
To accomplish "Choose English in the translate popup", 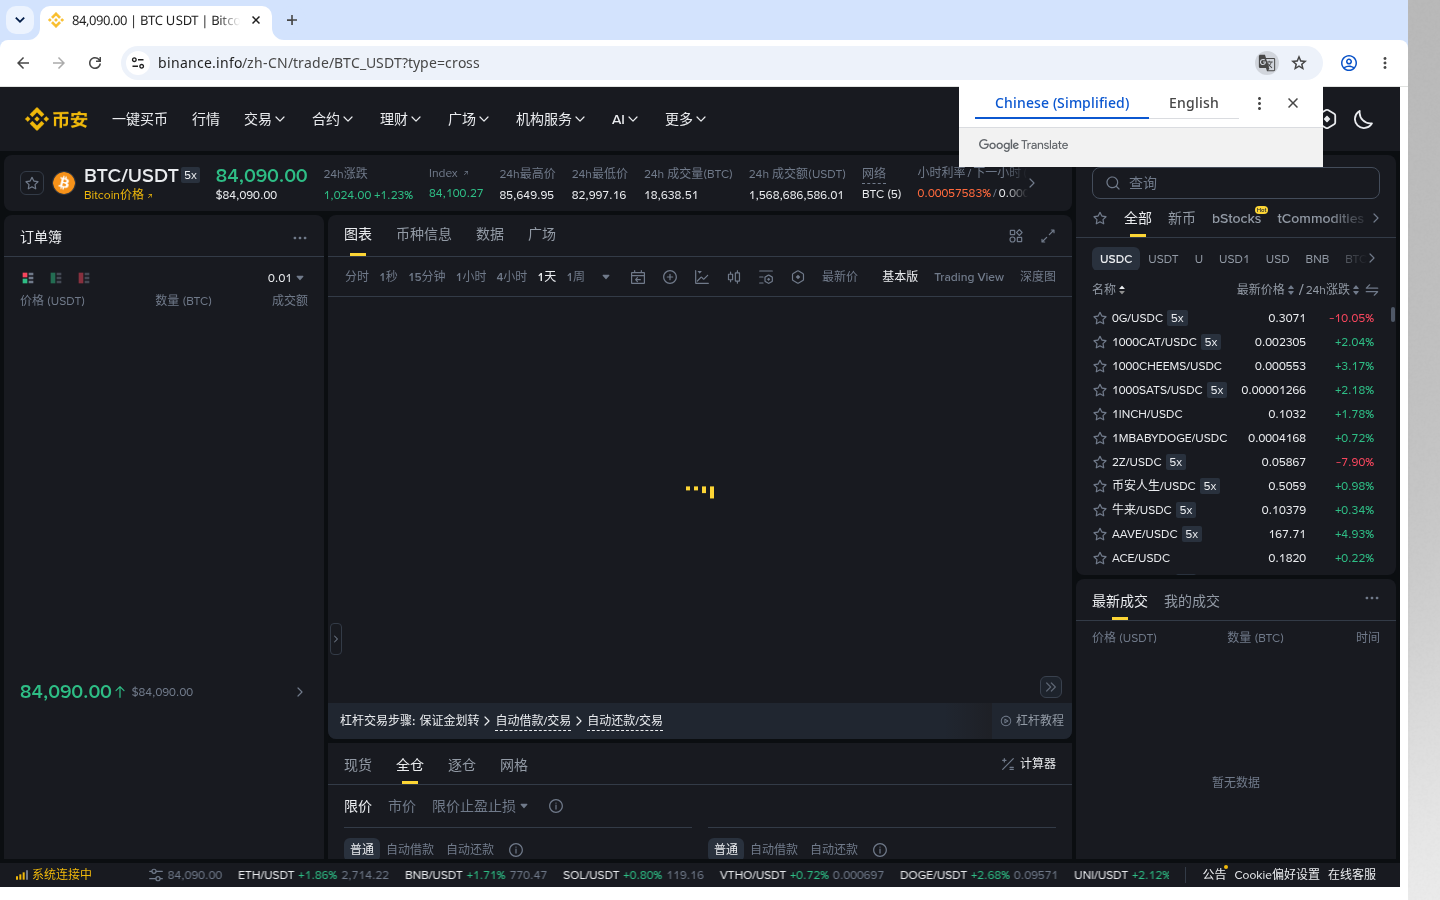I will pyautogui.click(x=1194, y=103).
